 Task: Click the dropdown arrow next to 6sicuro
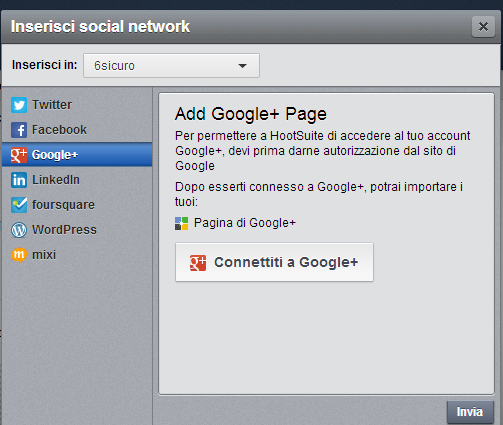click(242, 66)
